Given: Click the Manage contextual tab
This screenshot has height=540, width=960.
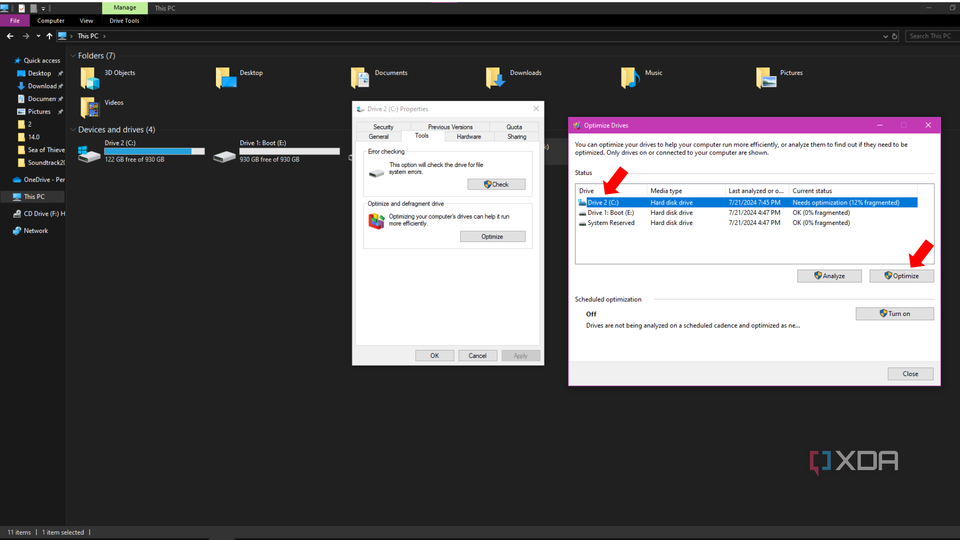Looking at the screenshot, I should [x=125, y=8].
